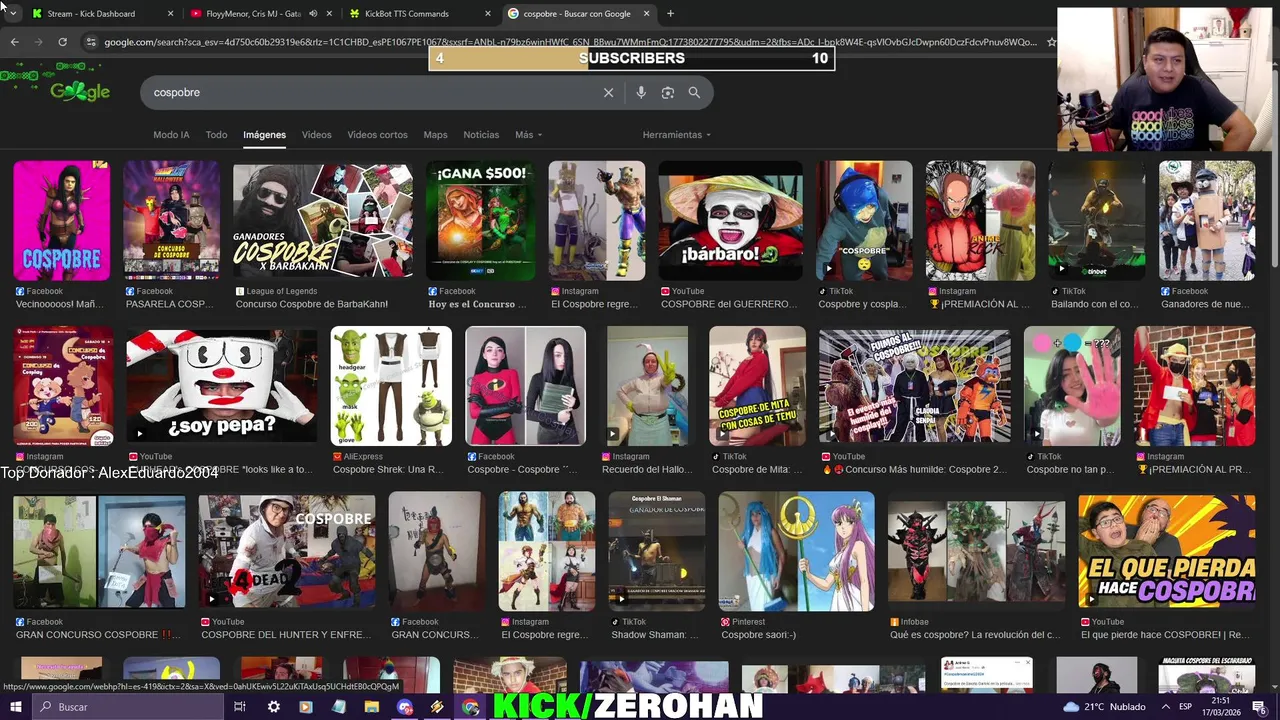The image size is (1280, 720).
Task: Open Left 4 Dead 2 cospobre thumbnail
Action: click(287, 551)
